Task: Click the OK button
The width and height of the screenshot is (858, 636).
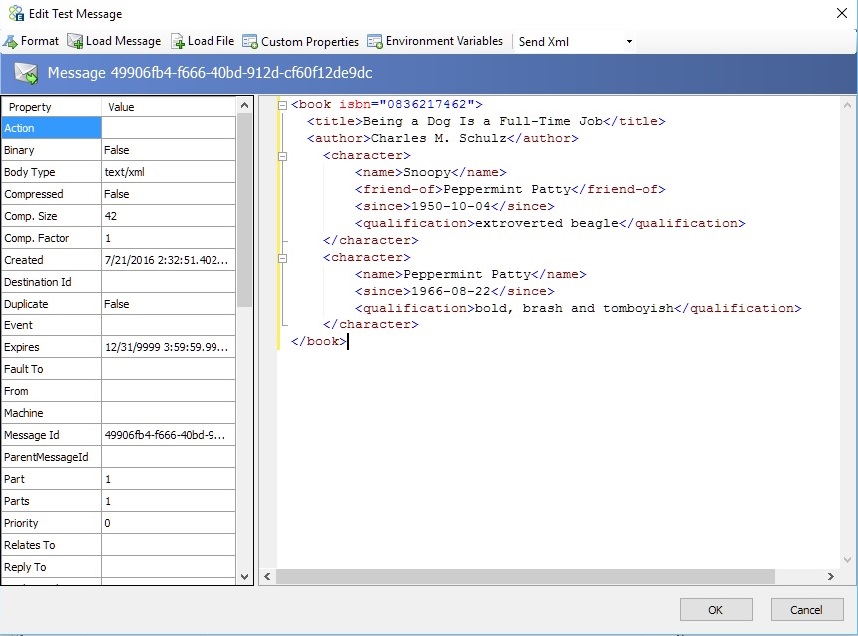Action: click(716, 610)
